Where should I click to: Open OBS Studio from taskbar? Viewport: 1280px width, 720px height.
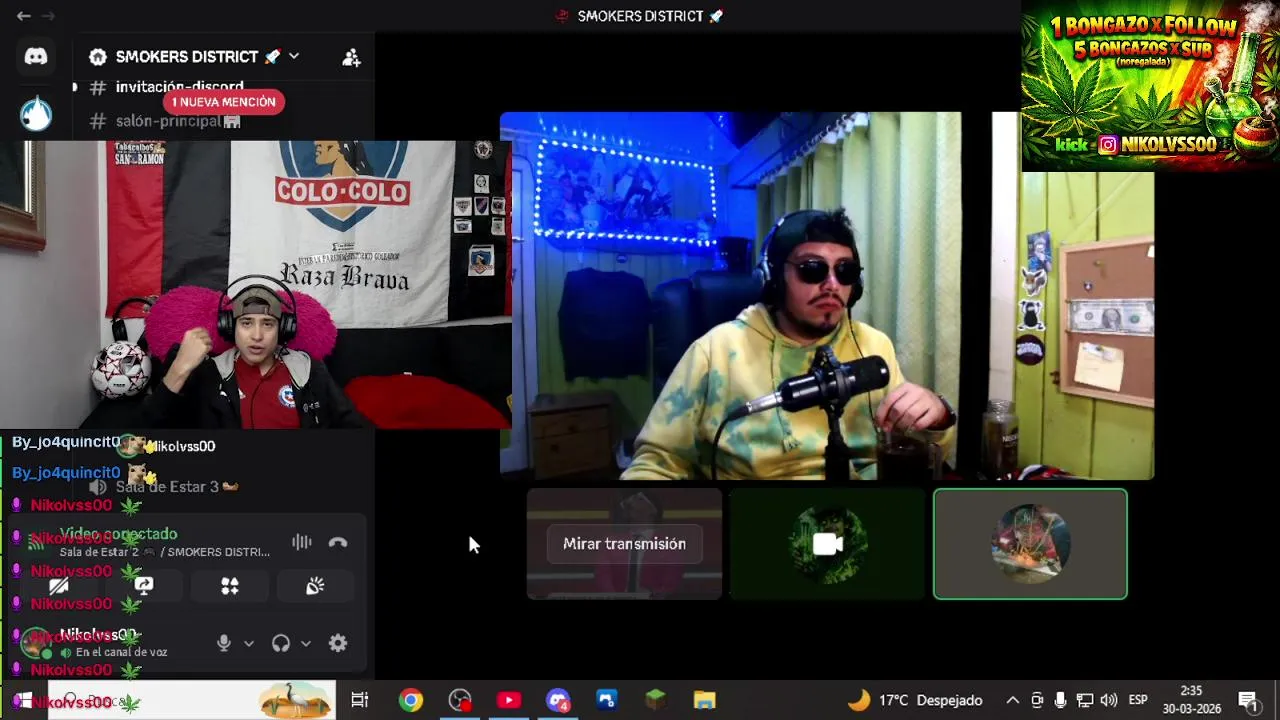pos(460,700)
